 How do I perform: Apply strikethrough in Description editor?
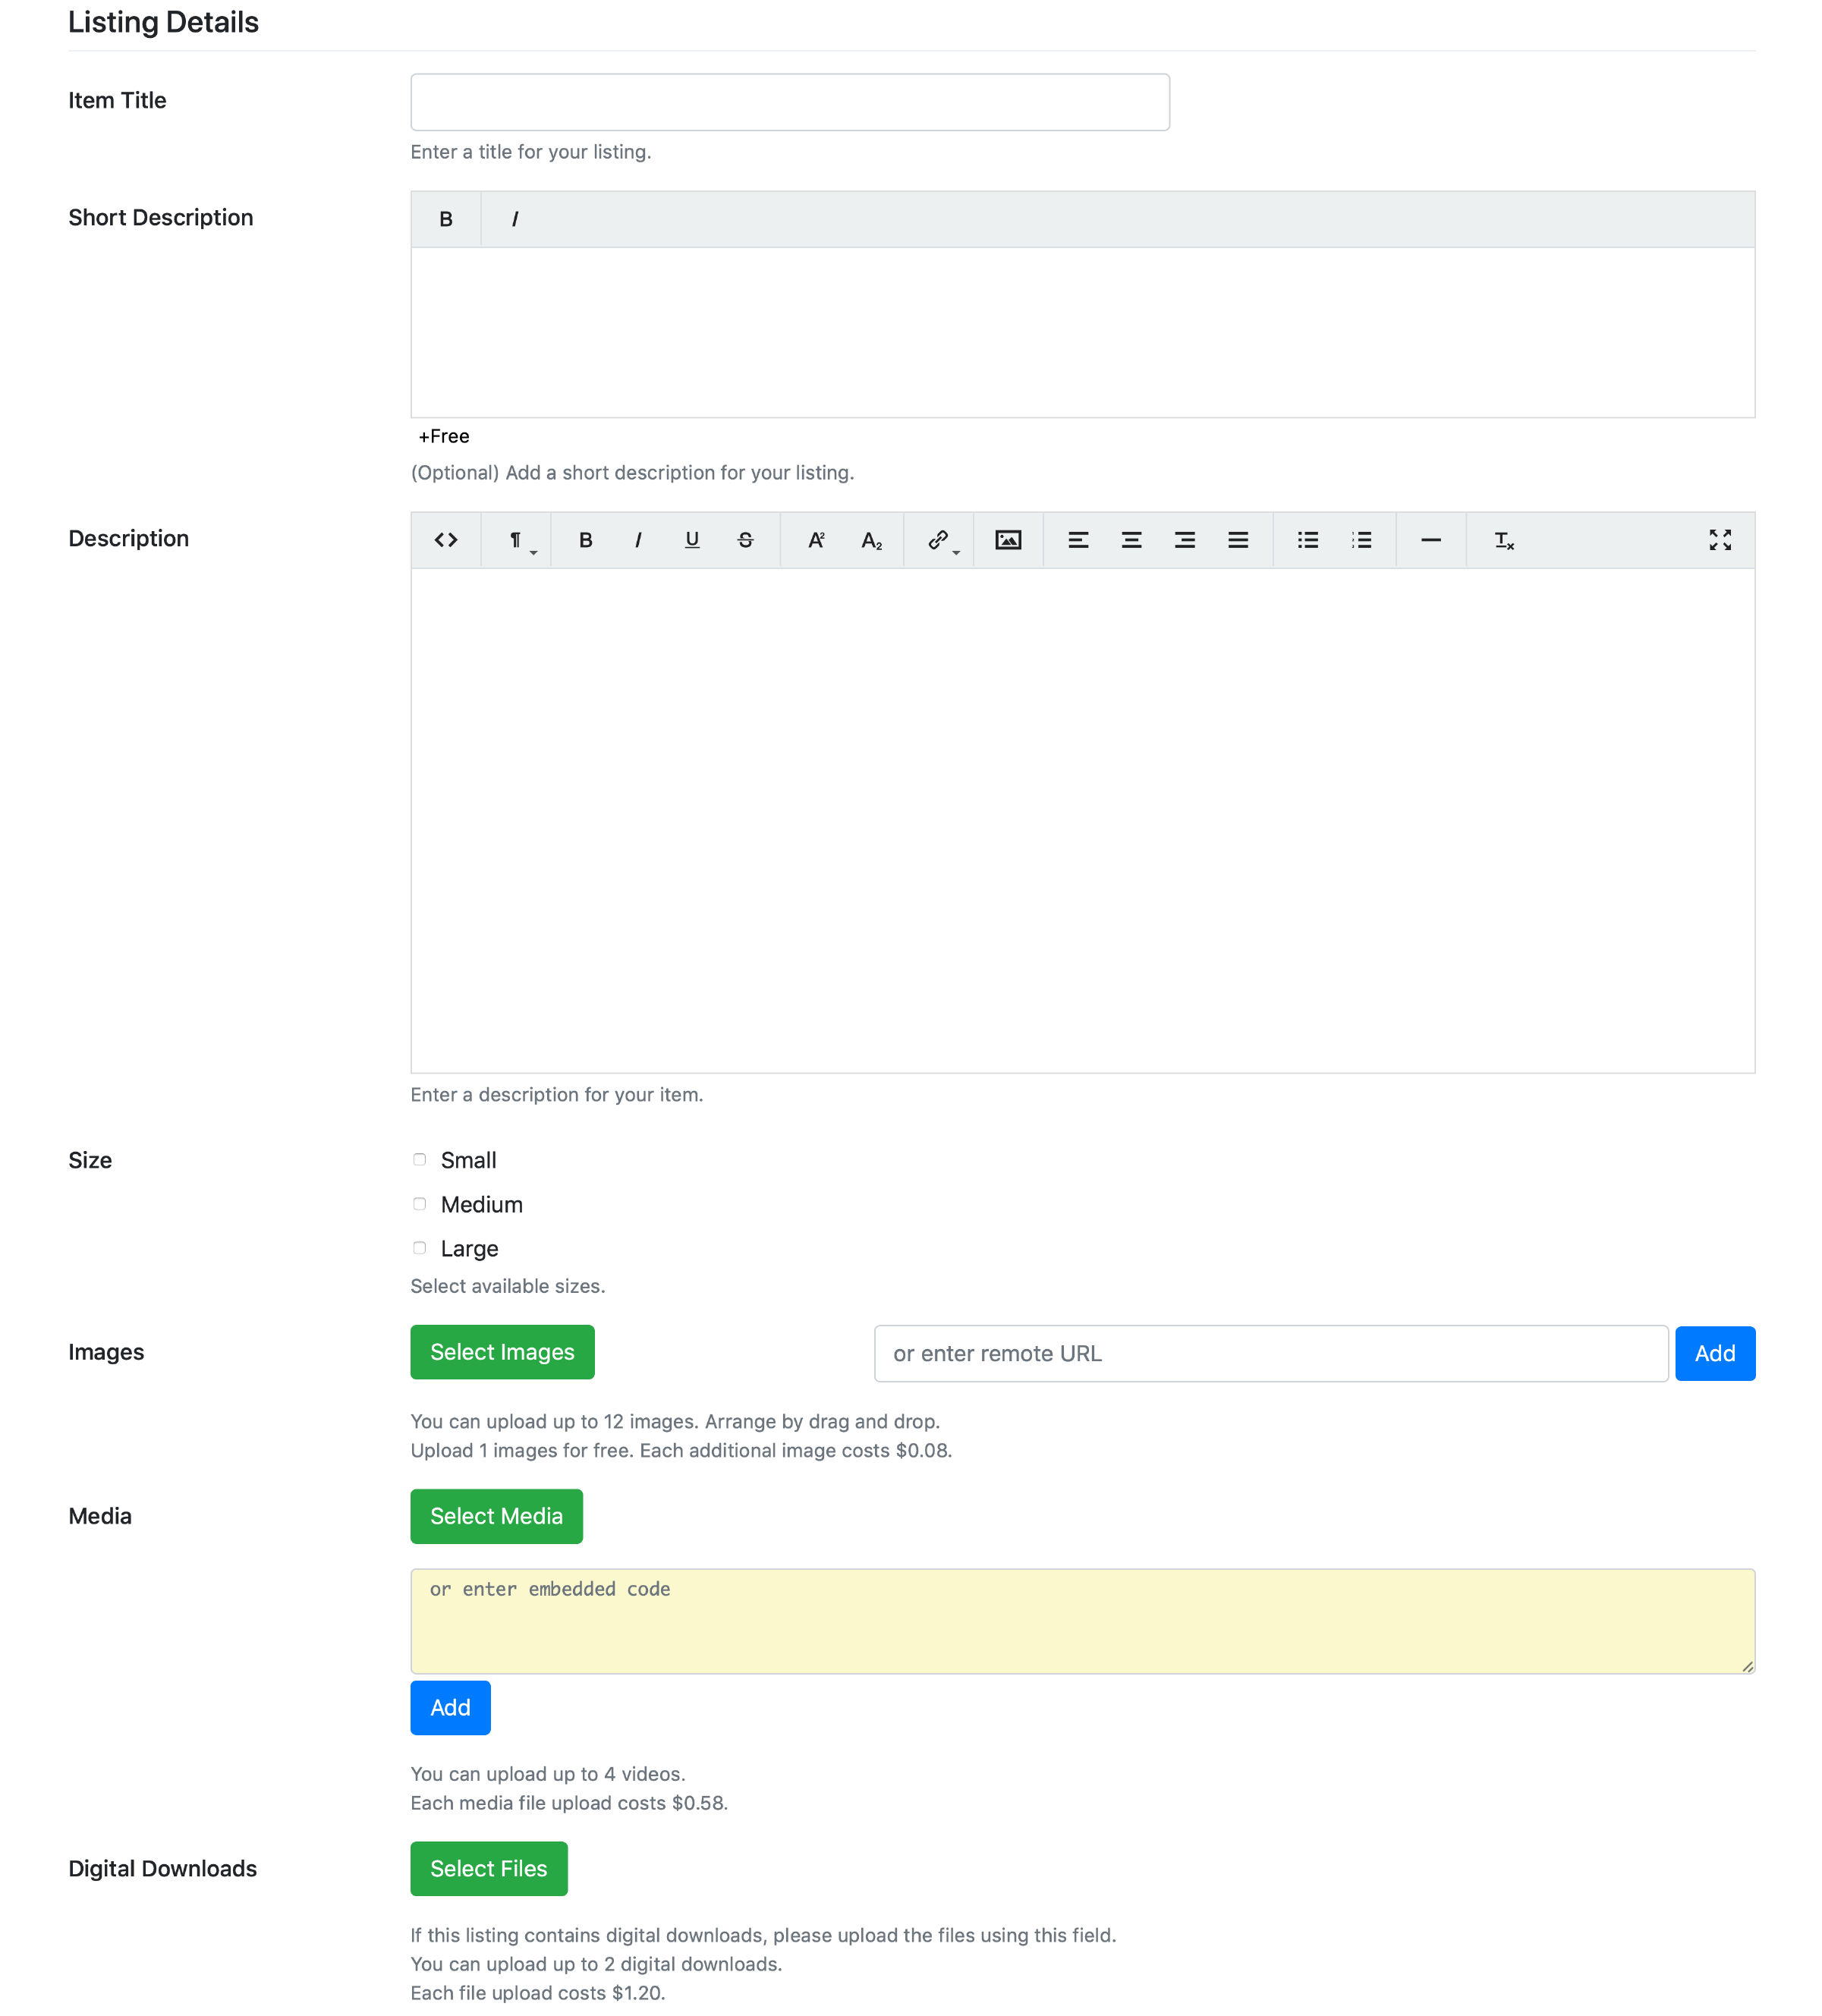745,540
